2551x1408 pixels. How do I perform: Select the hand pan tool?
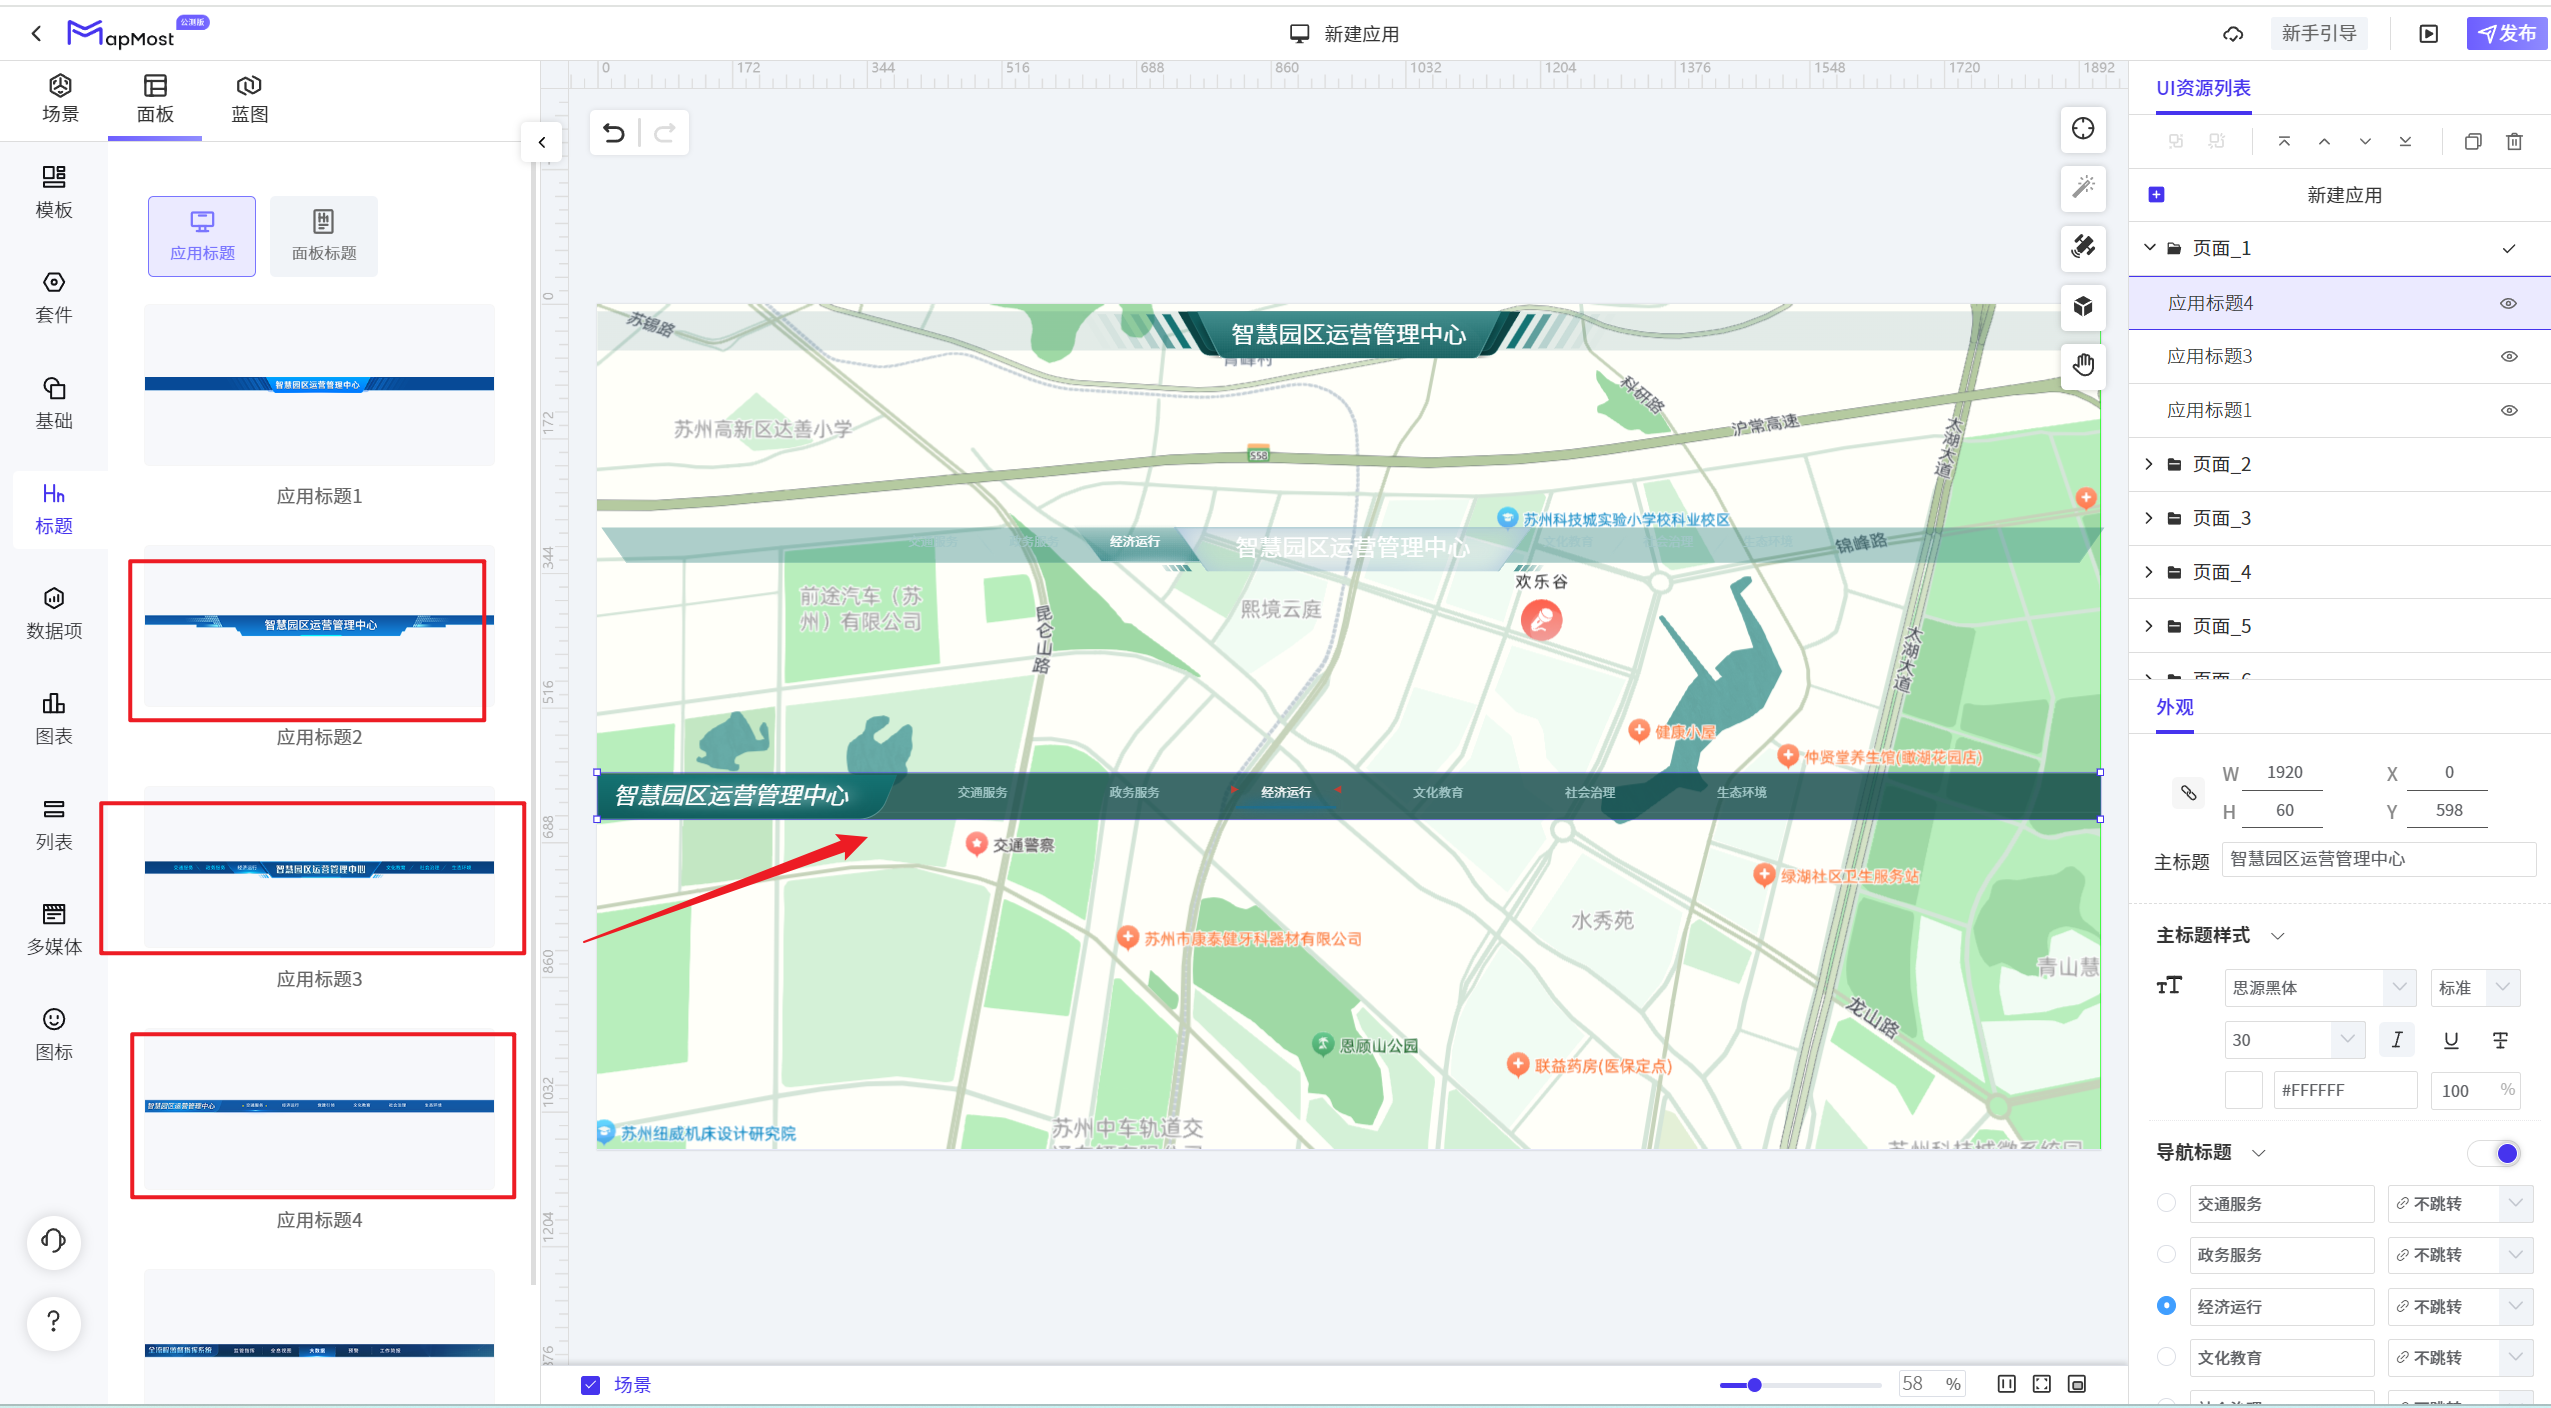pyautogui.click(x=2083, y=365)
